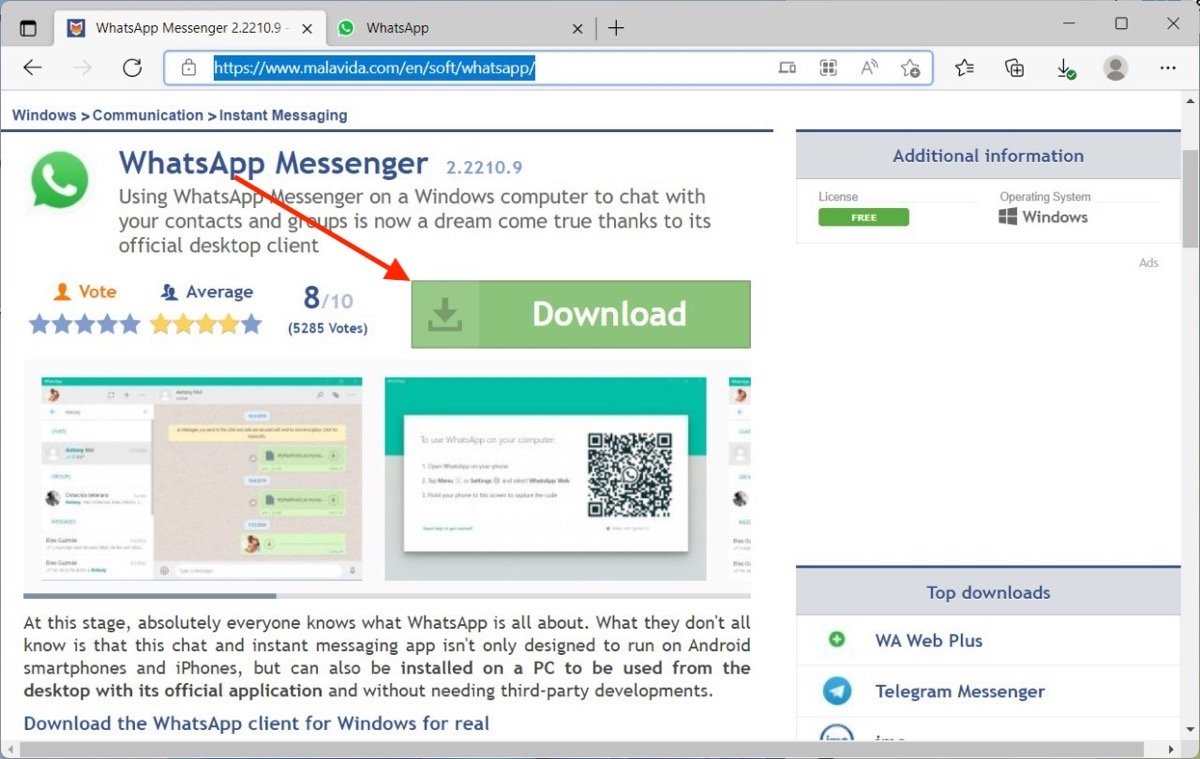Screen dimensions: 1200x759
Task: Click the screenshots gallery scrollbar
Action: 150,596
